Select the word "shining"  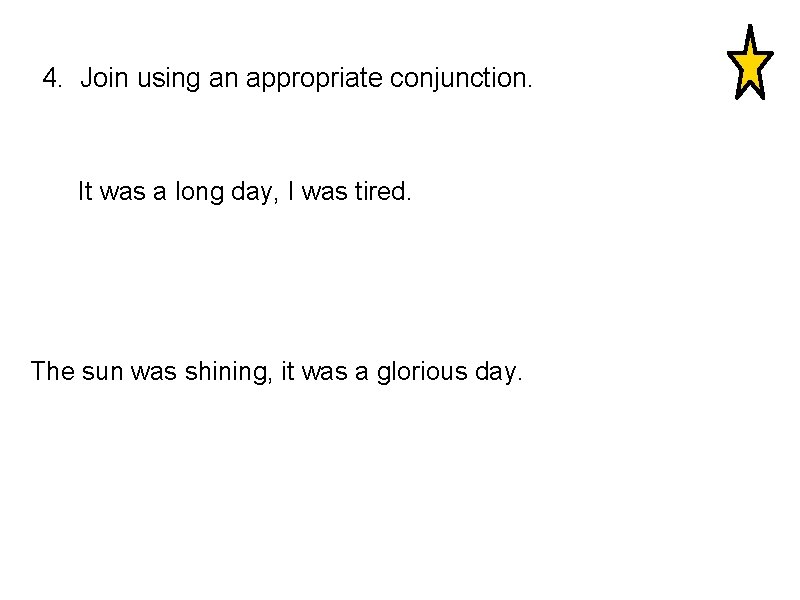tap(226, 372)
